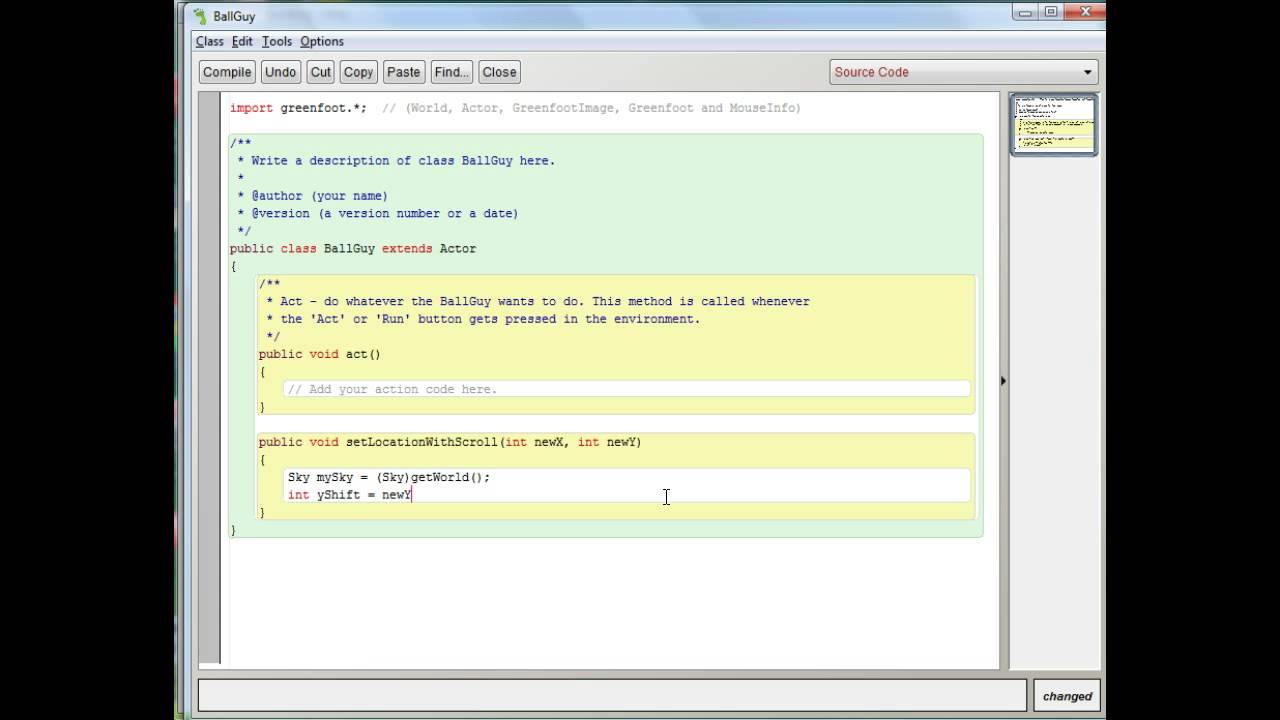
Task: Click the setLocationWithScroll method signature
Action: click(450, 442)
